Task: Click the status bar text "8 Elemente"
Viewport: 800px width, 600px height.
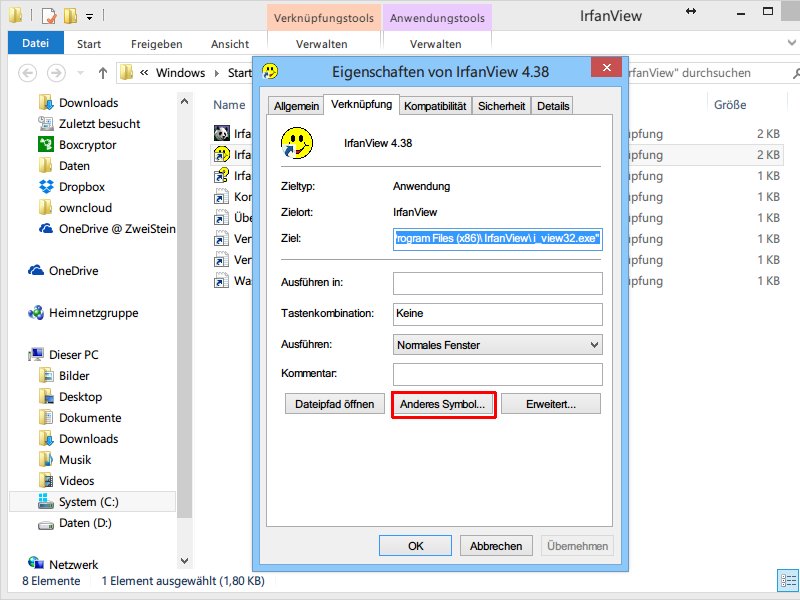Action: click(x=51, y=581)
